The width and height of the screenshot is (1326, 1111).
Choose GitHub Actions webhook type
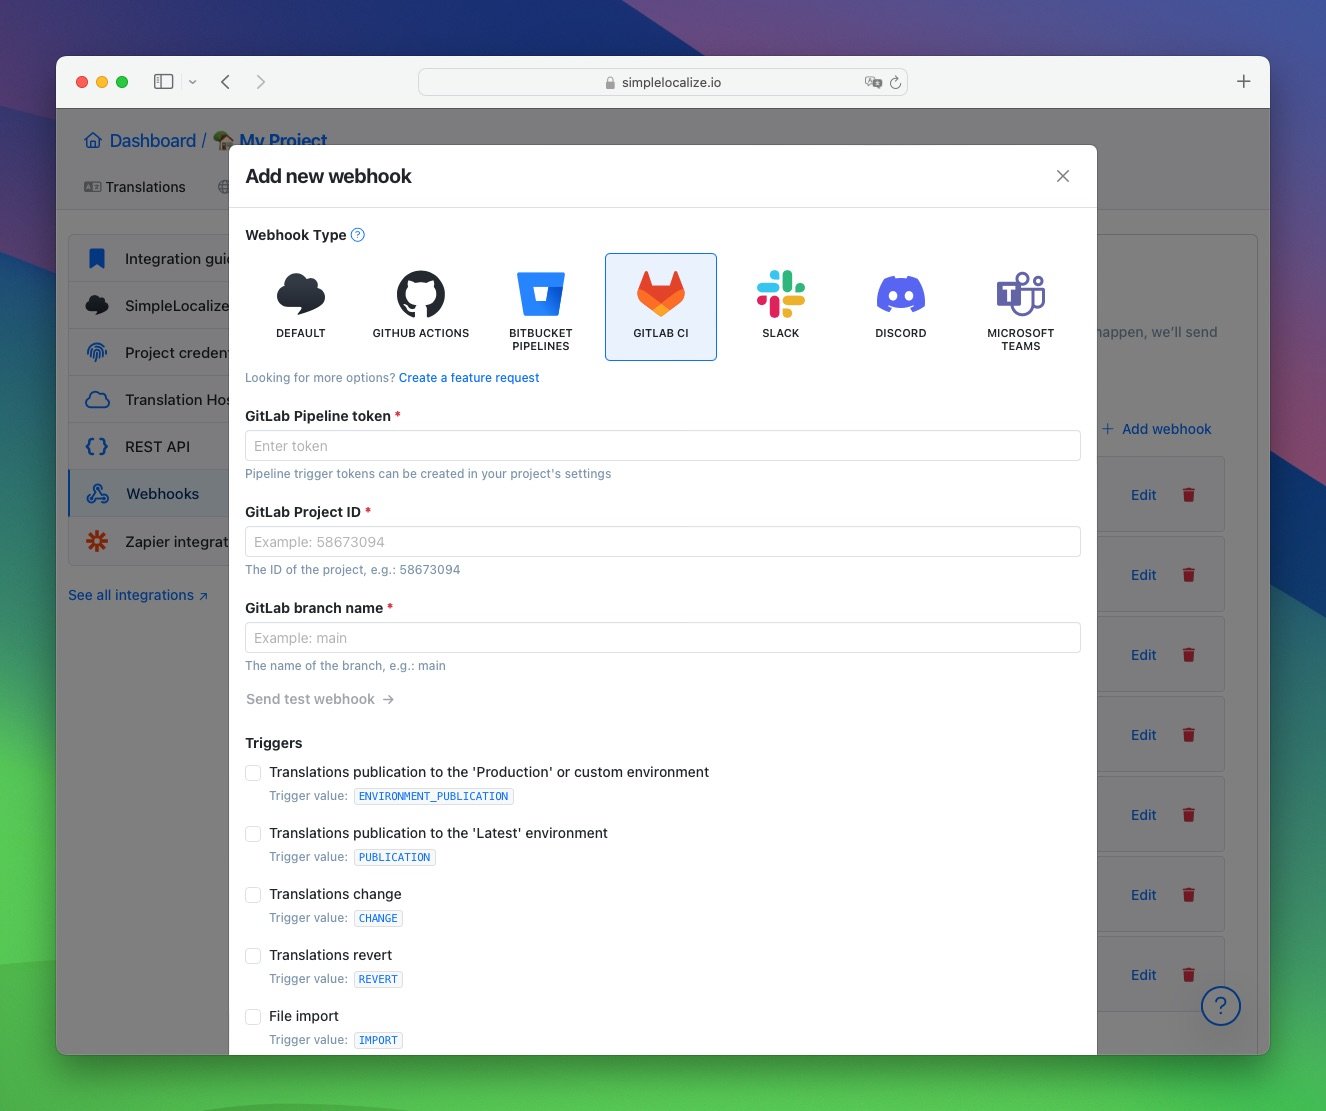421,306
